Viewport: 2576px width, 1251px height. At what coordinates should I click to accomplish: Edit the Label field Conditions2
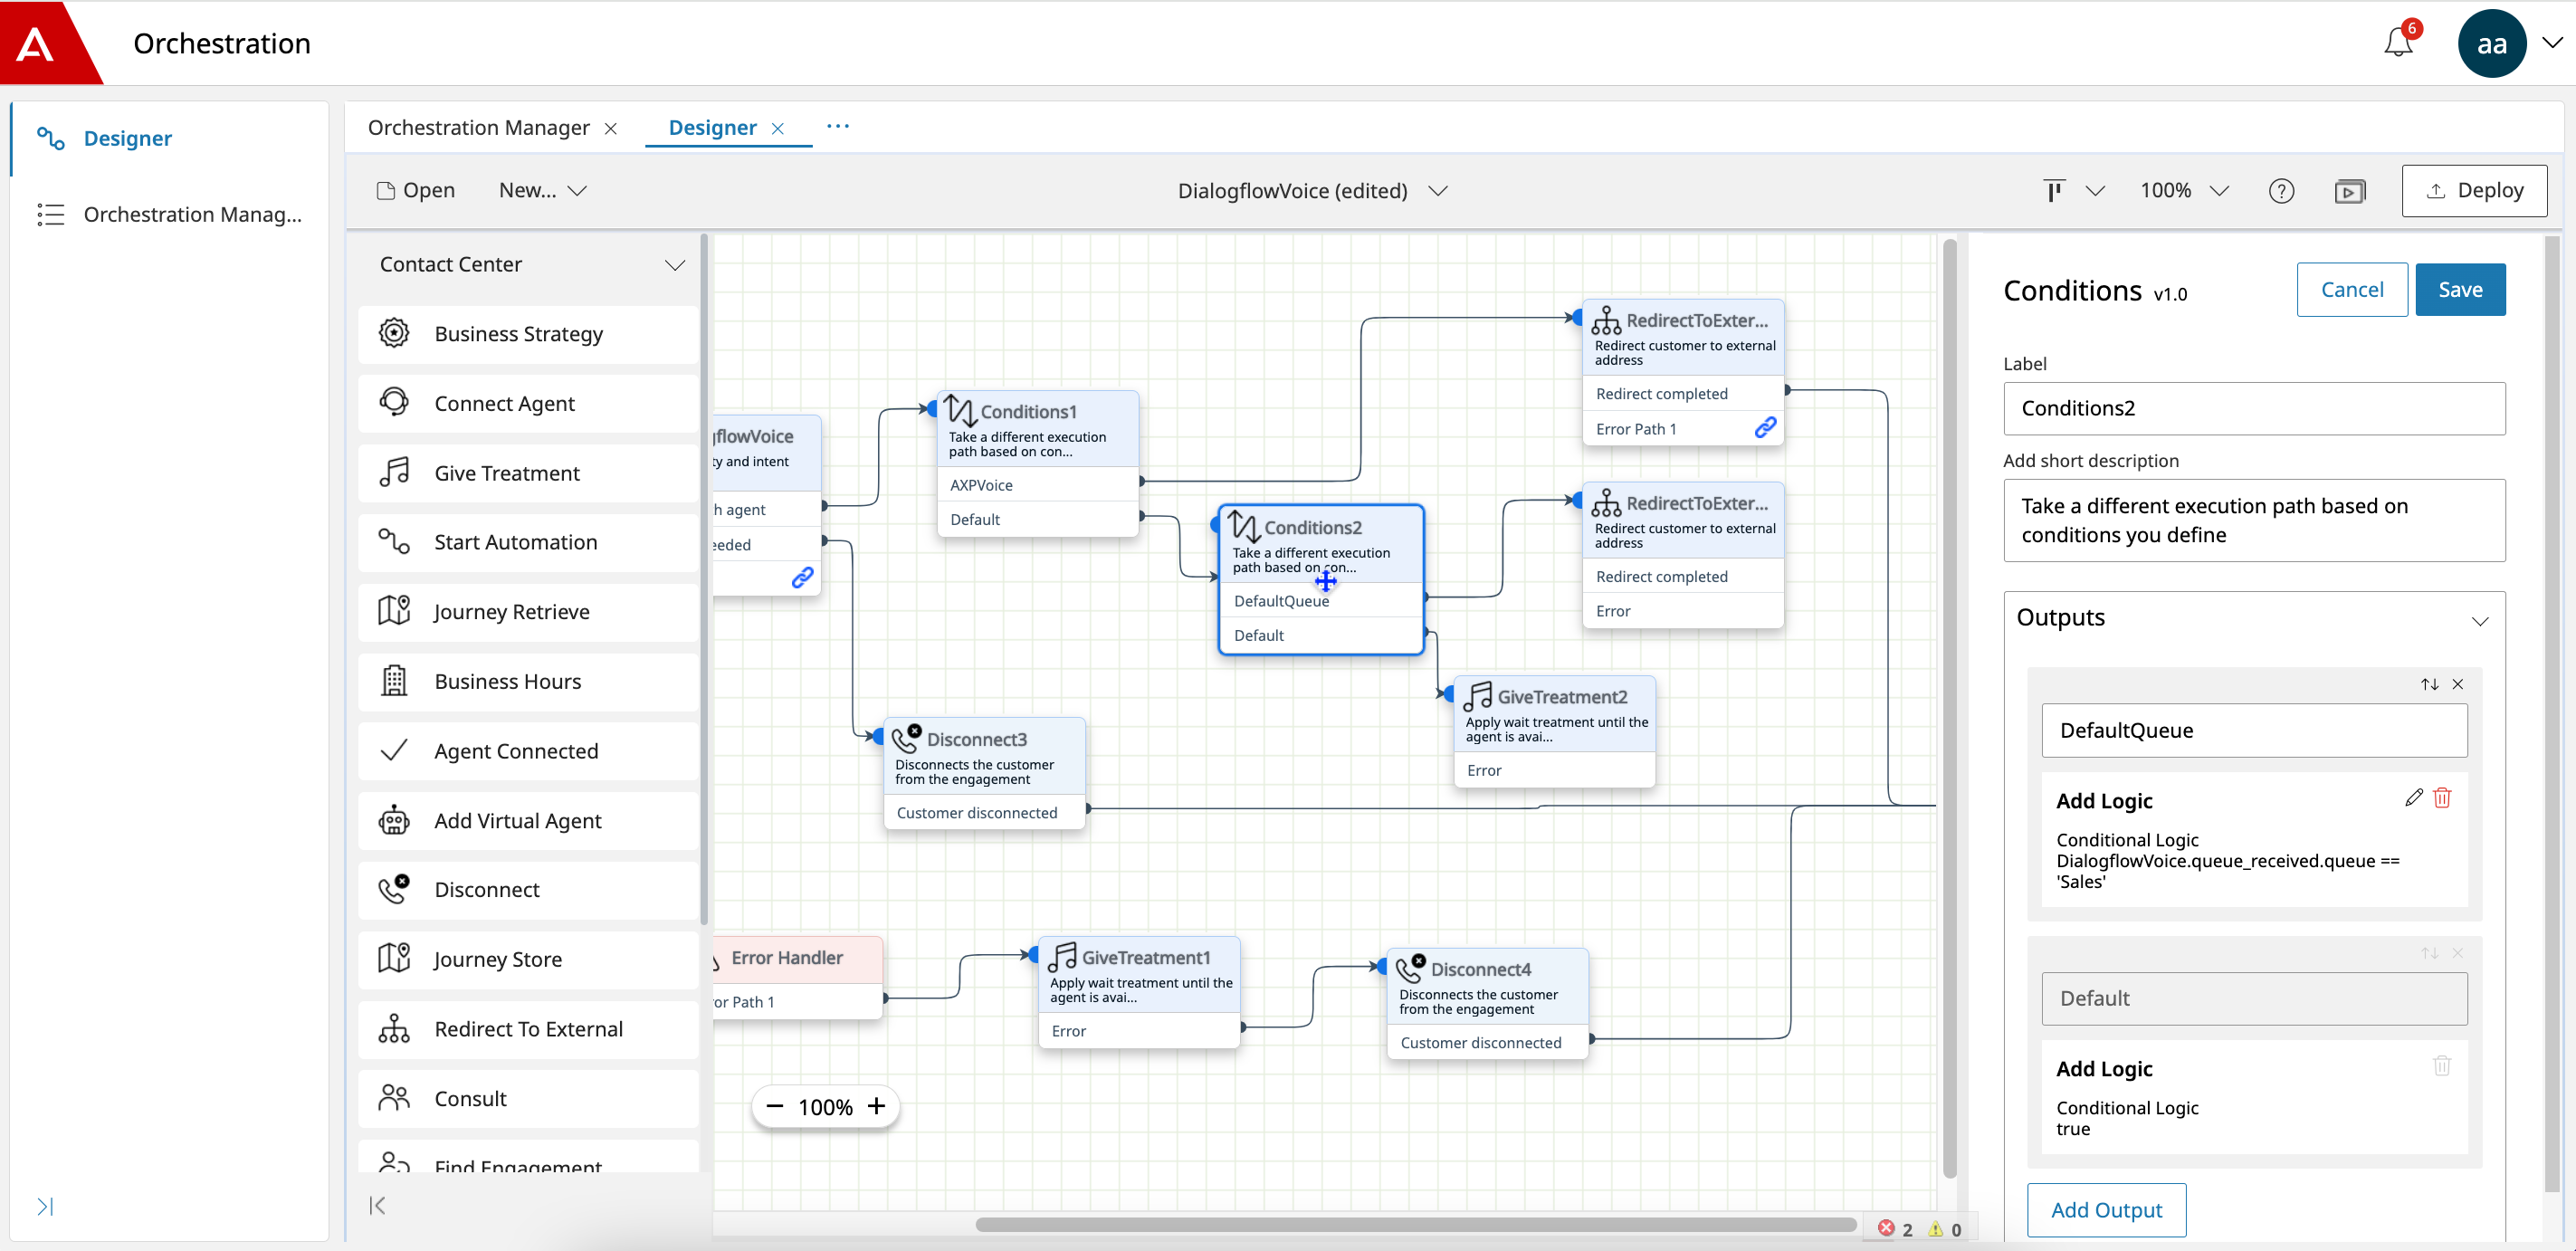click(x=2254, y=408)
